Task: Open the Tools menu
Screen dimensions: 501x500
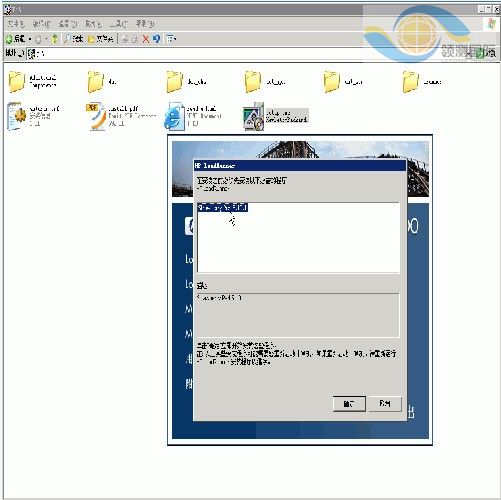Action: coord(119,24)
